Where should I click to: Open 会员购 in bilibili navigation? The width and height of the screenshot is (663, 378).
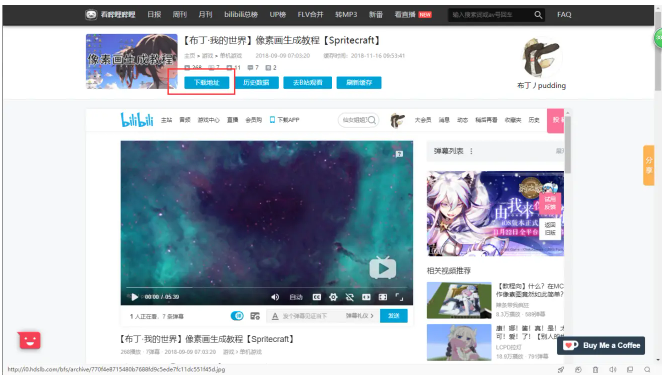click(x=253, y=120)
